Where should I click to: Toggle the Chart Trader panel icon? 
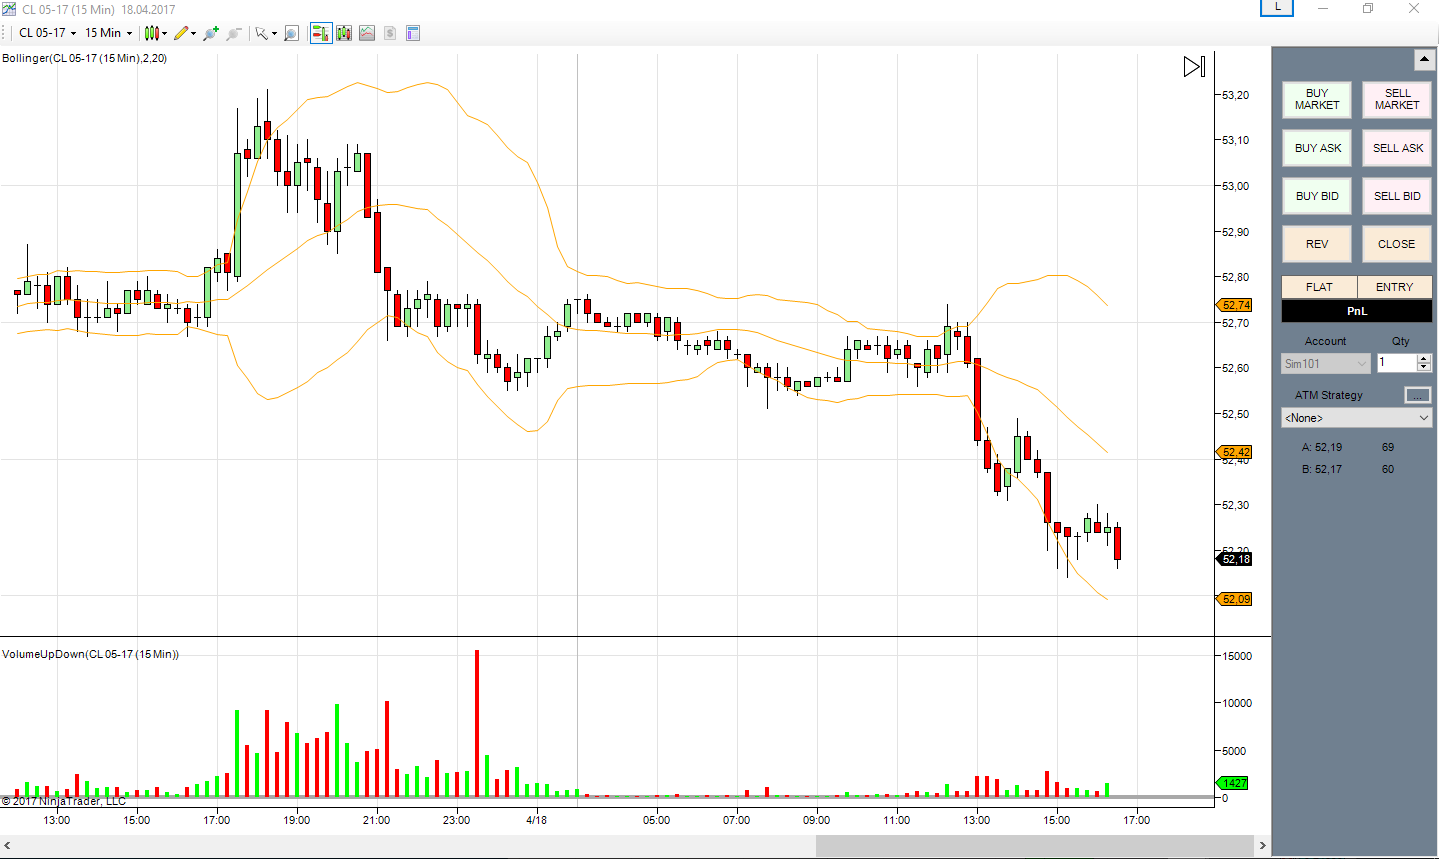(321, 33)
